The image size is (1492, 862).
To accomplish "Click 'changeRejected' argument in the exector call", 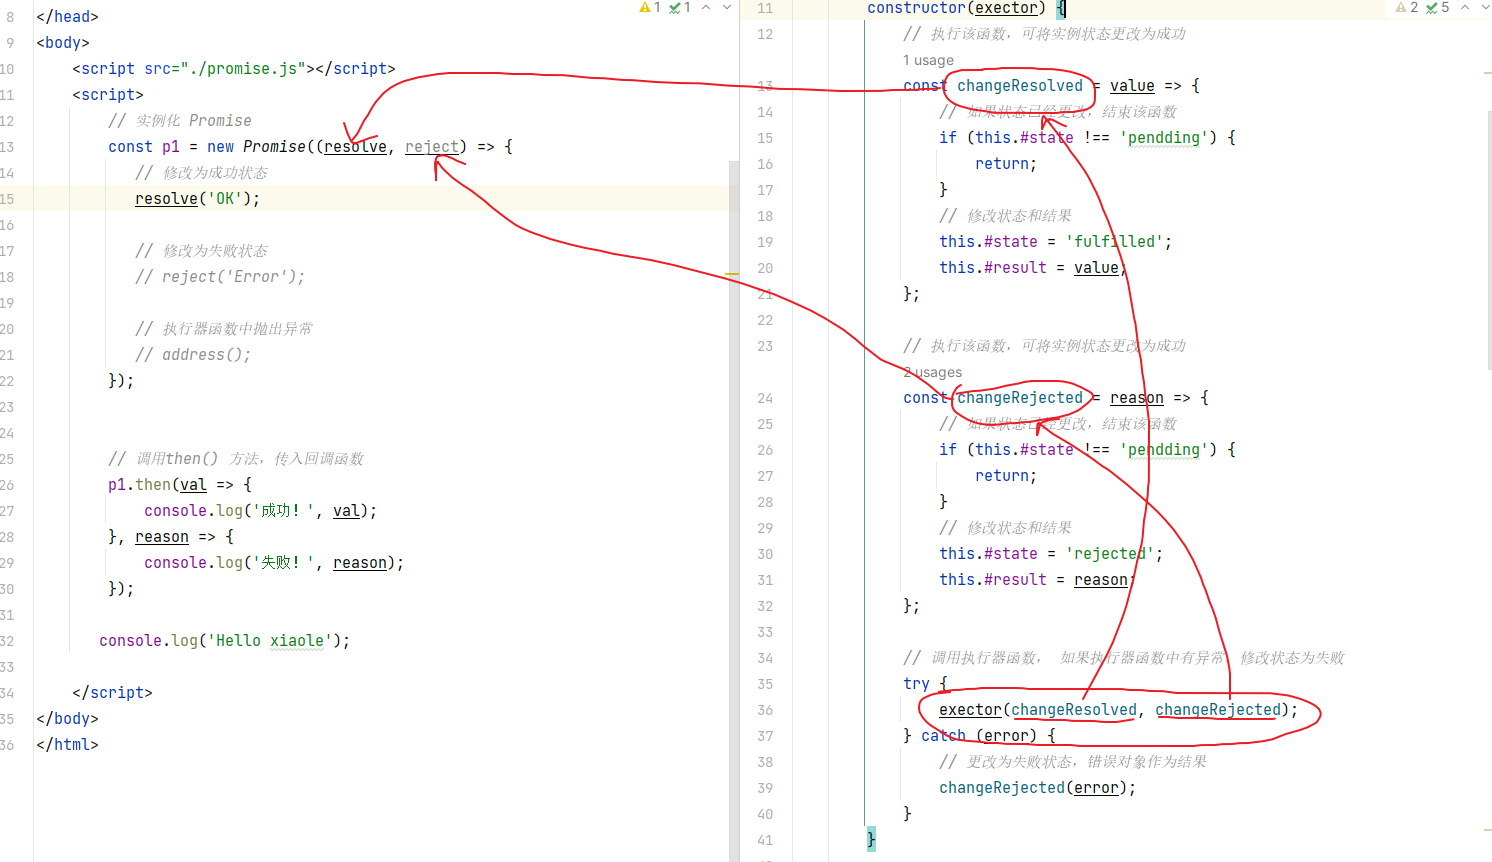I will [1218, 710].
